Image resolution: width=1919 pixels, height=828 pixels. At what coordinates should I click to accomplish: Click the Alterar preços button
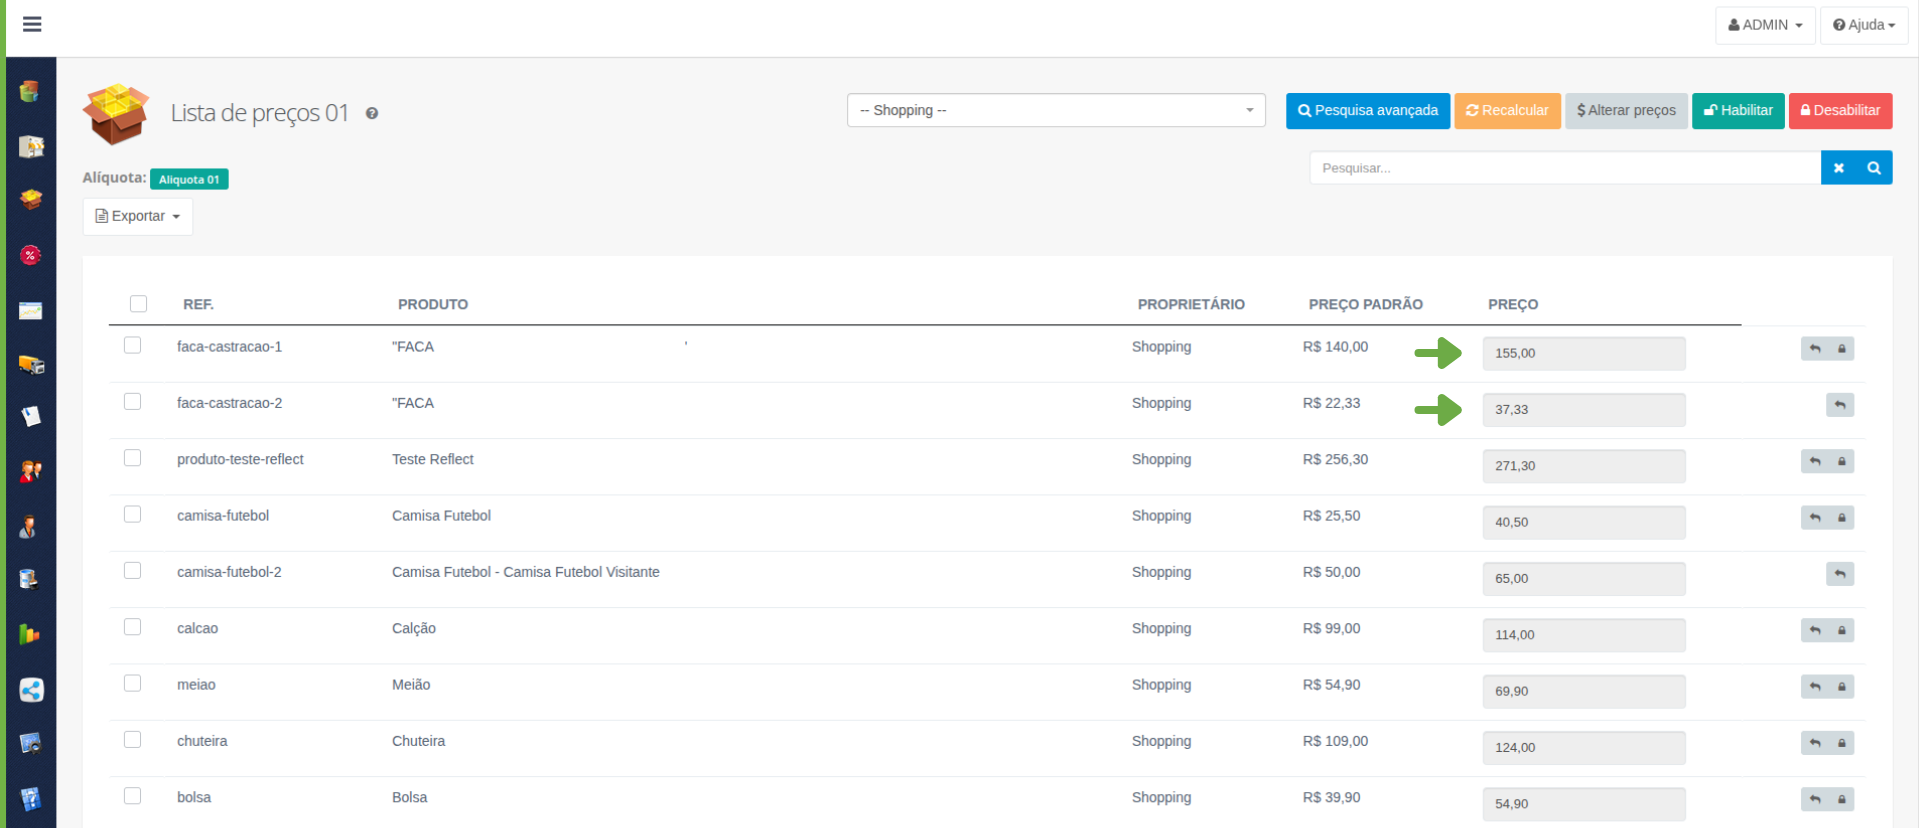[x=1626, y=110]
